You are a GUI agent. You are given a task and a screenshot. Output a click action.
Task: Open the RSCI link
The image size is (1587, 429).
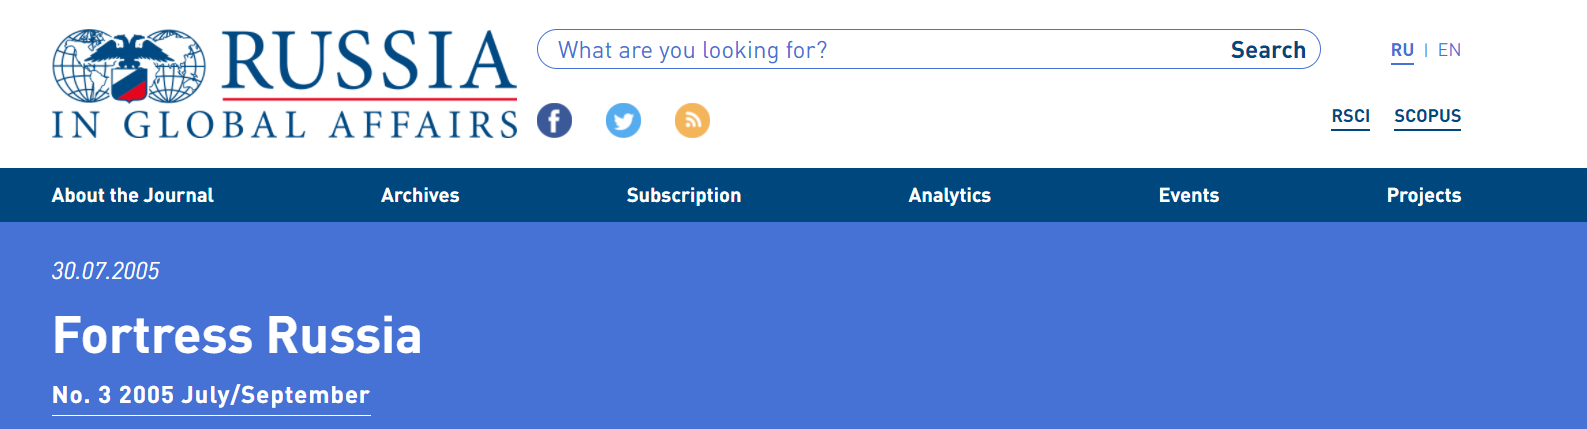pos(1350,116)
